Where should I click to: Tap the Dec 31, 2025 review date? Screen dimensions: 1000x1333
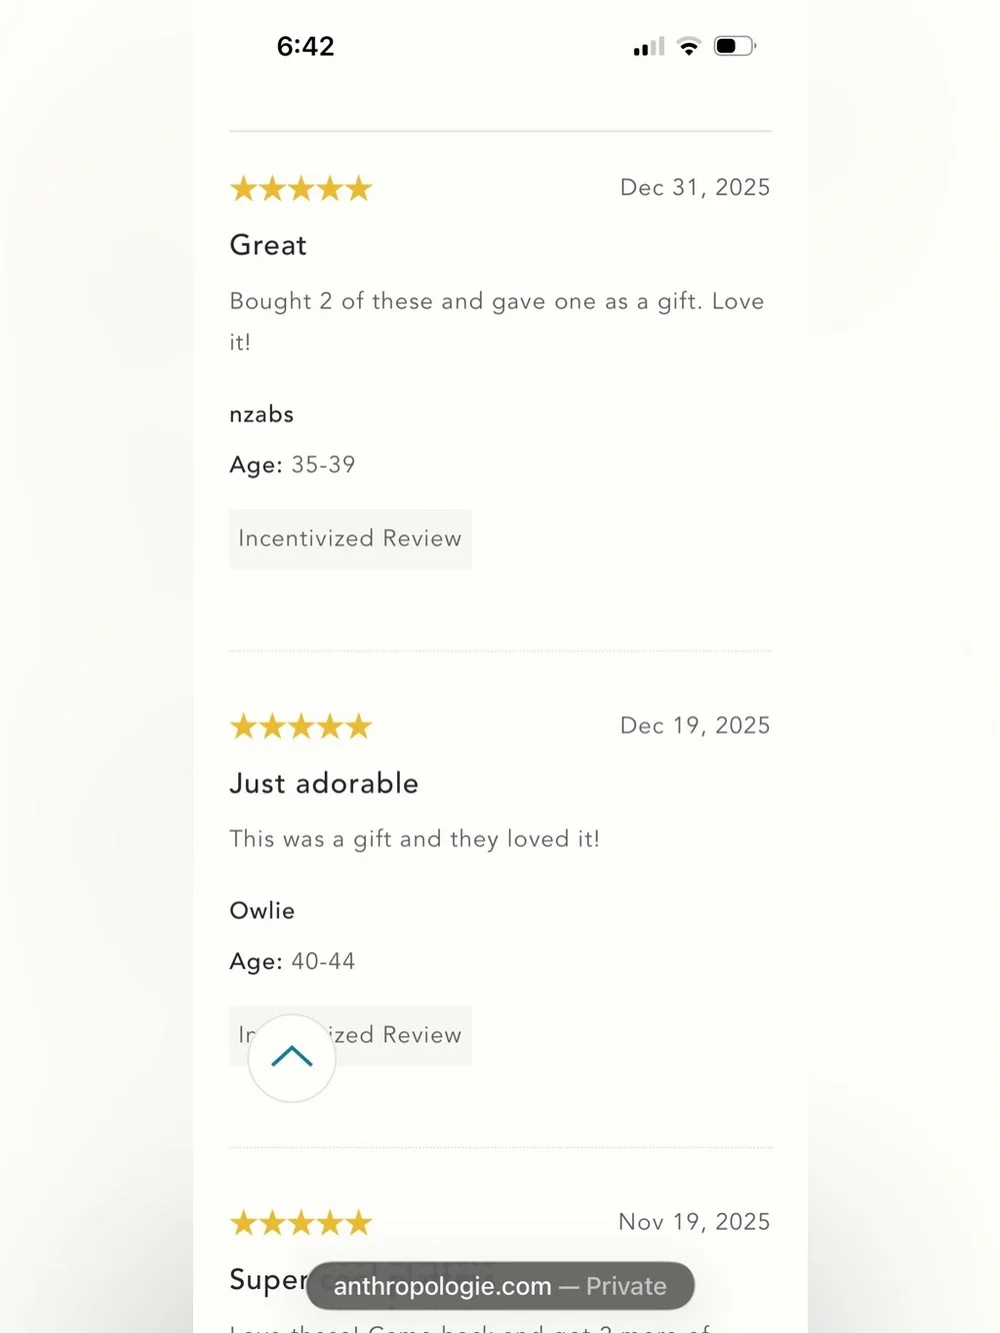click(x=695, y=188)
